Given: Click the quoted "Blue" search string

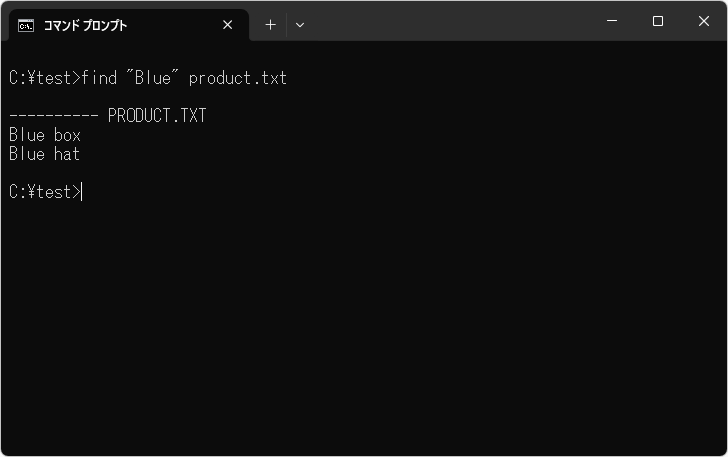Looking at the screenshot, I should [152, 78].
